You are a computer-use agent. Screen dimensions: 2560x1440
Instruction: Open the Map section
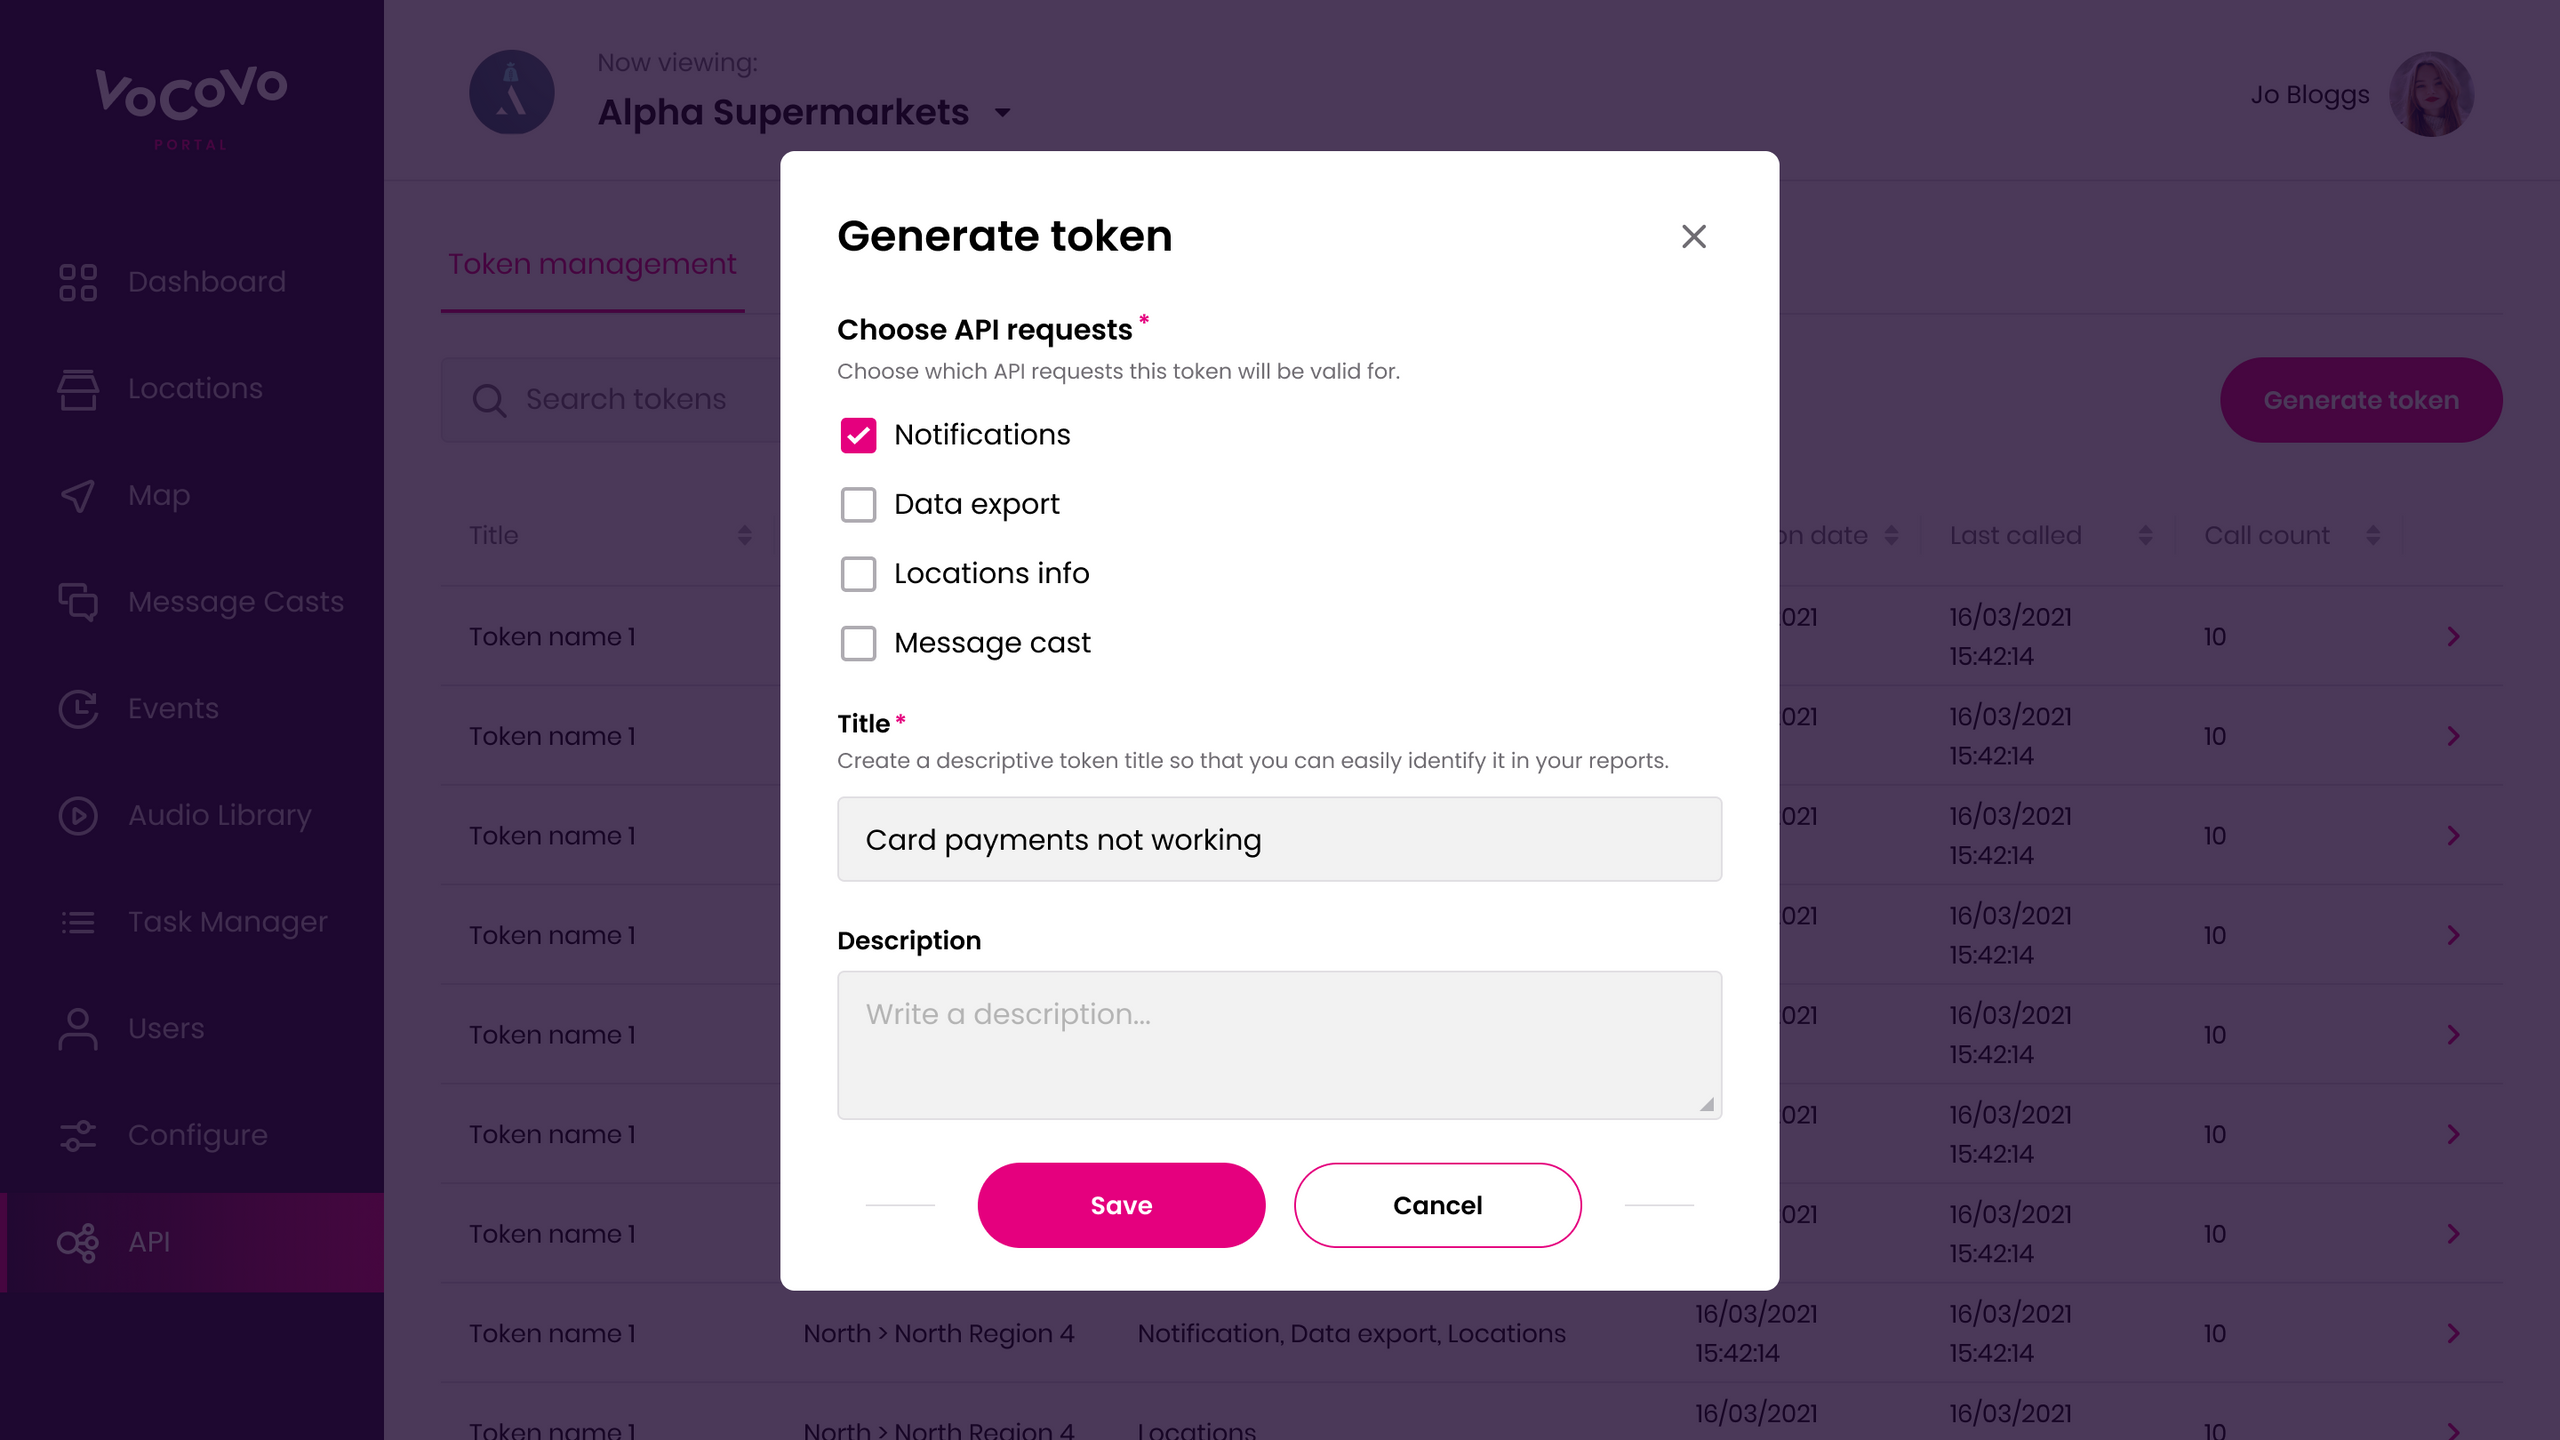pos(157,495)
